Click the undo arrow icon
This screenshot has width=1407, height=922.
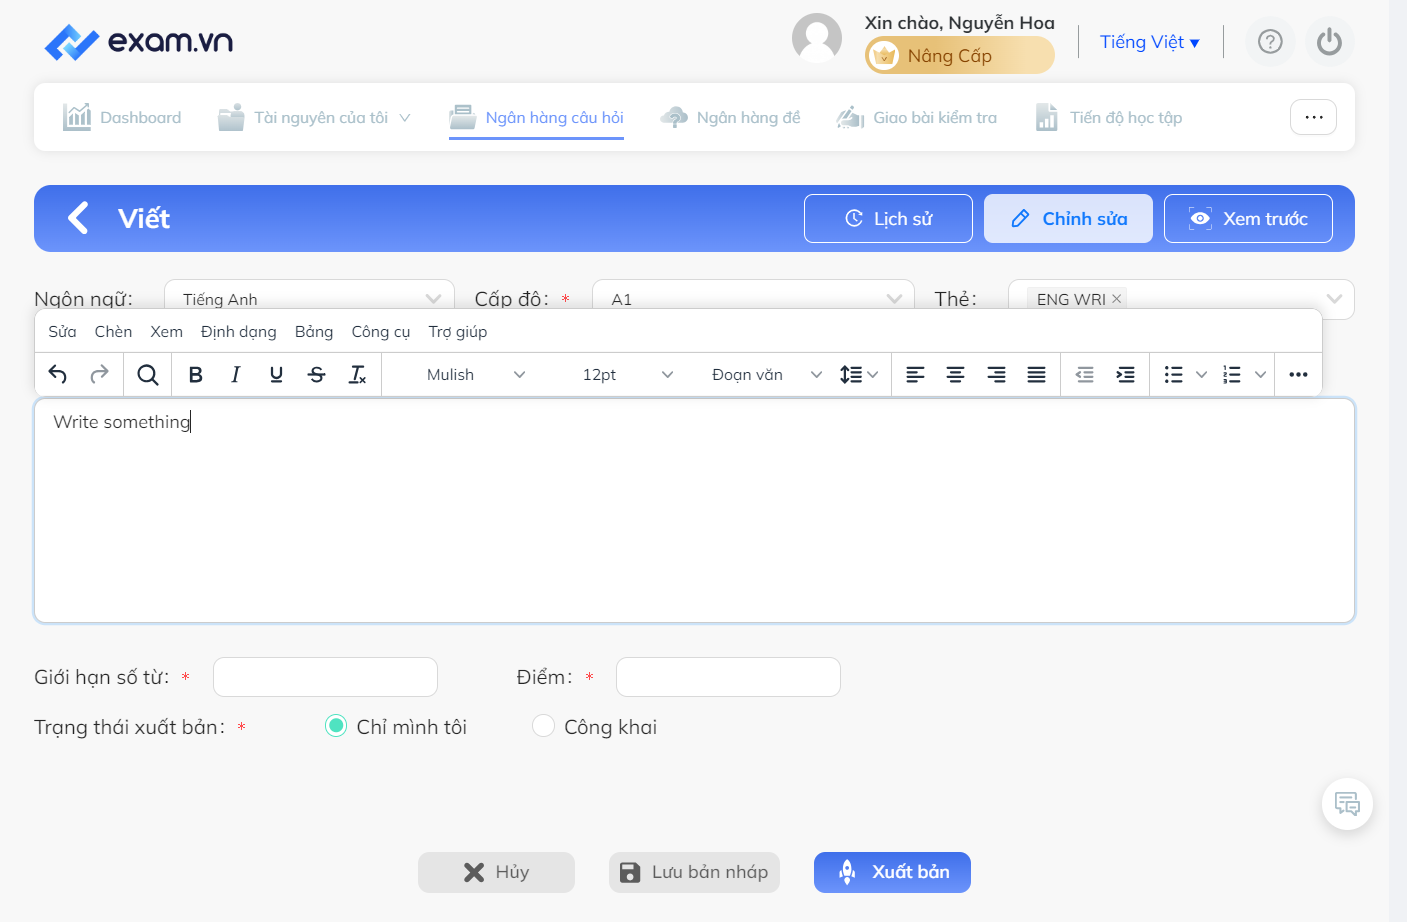(58, 375)
